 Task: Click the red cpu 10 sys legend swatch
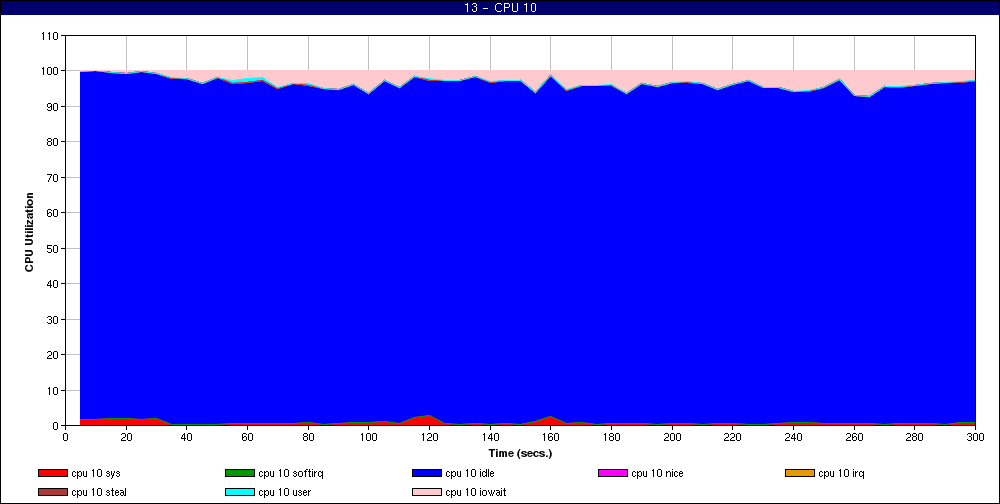pos(52,473)
